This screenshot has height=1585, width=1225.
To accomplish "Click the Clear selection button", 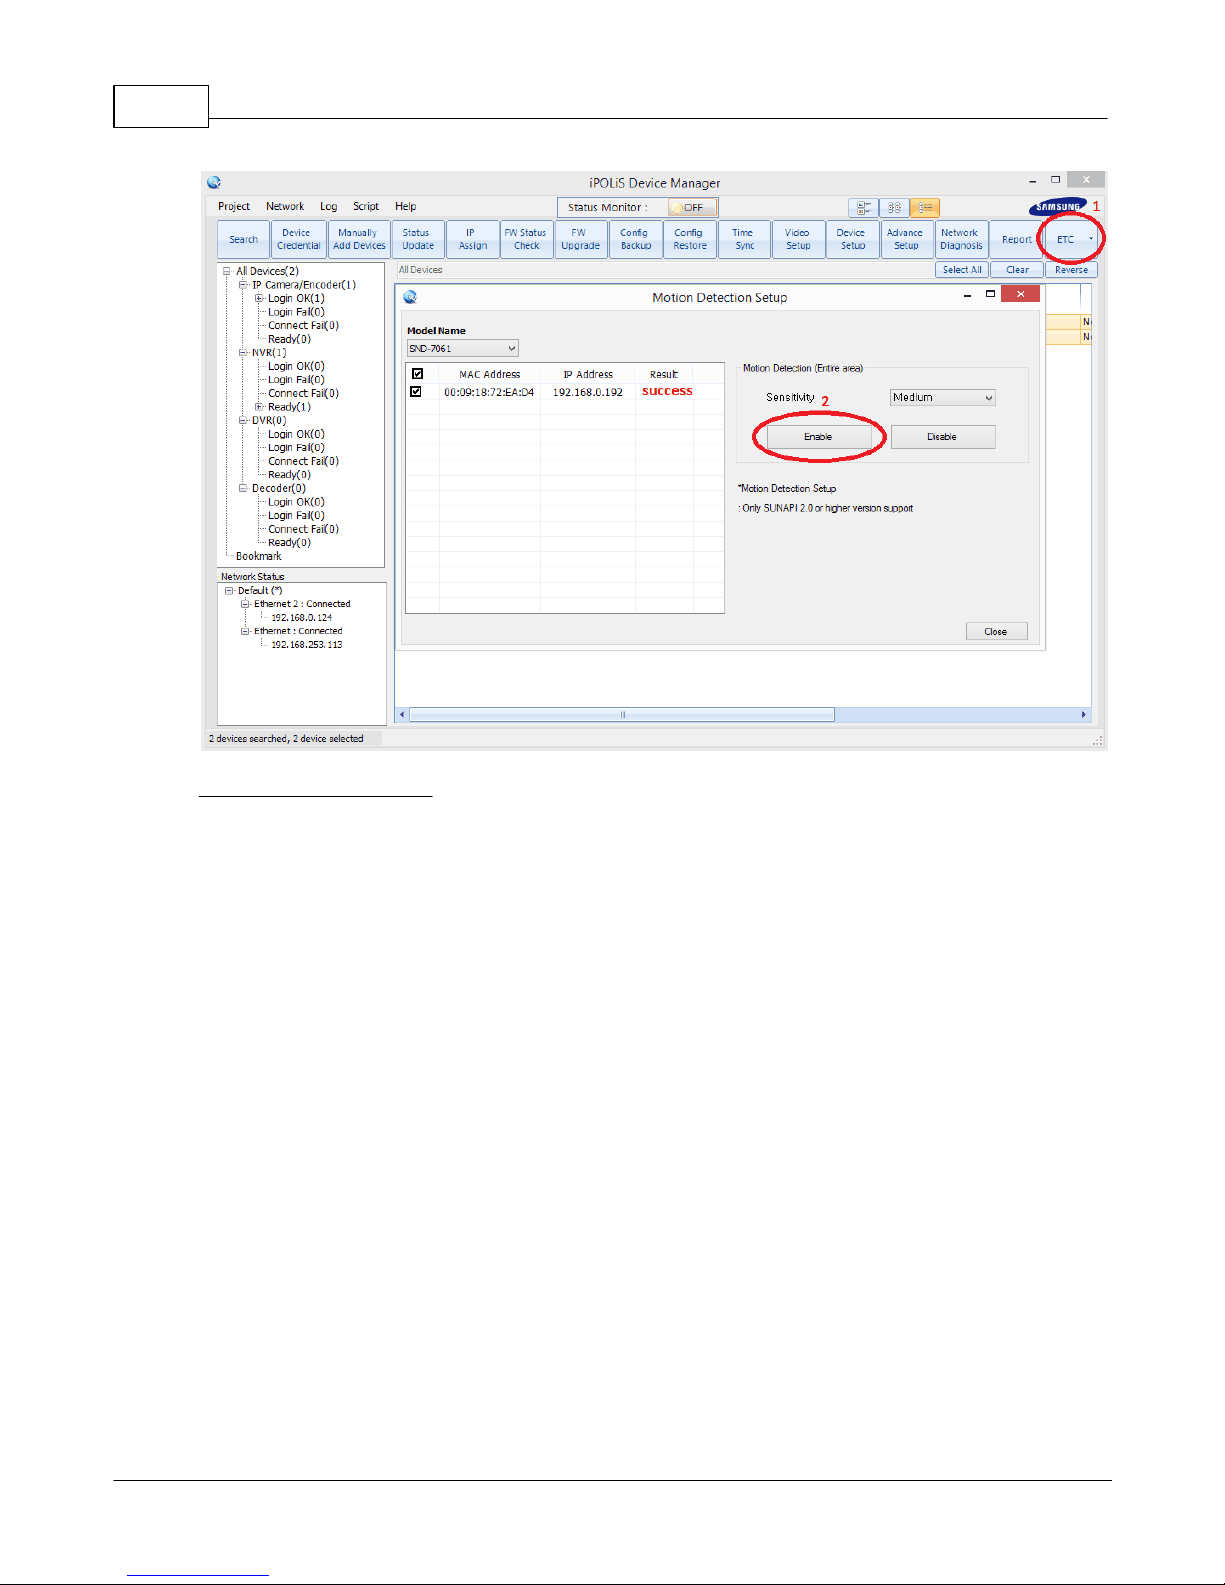I will pos(1017,270).
